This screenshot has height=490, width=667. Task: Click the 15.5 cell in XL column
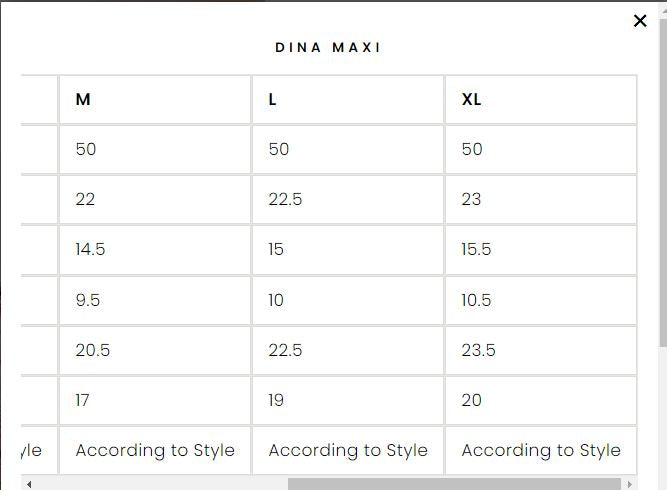[476, 250]
